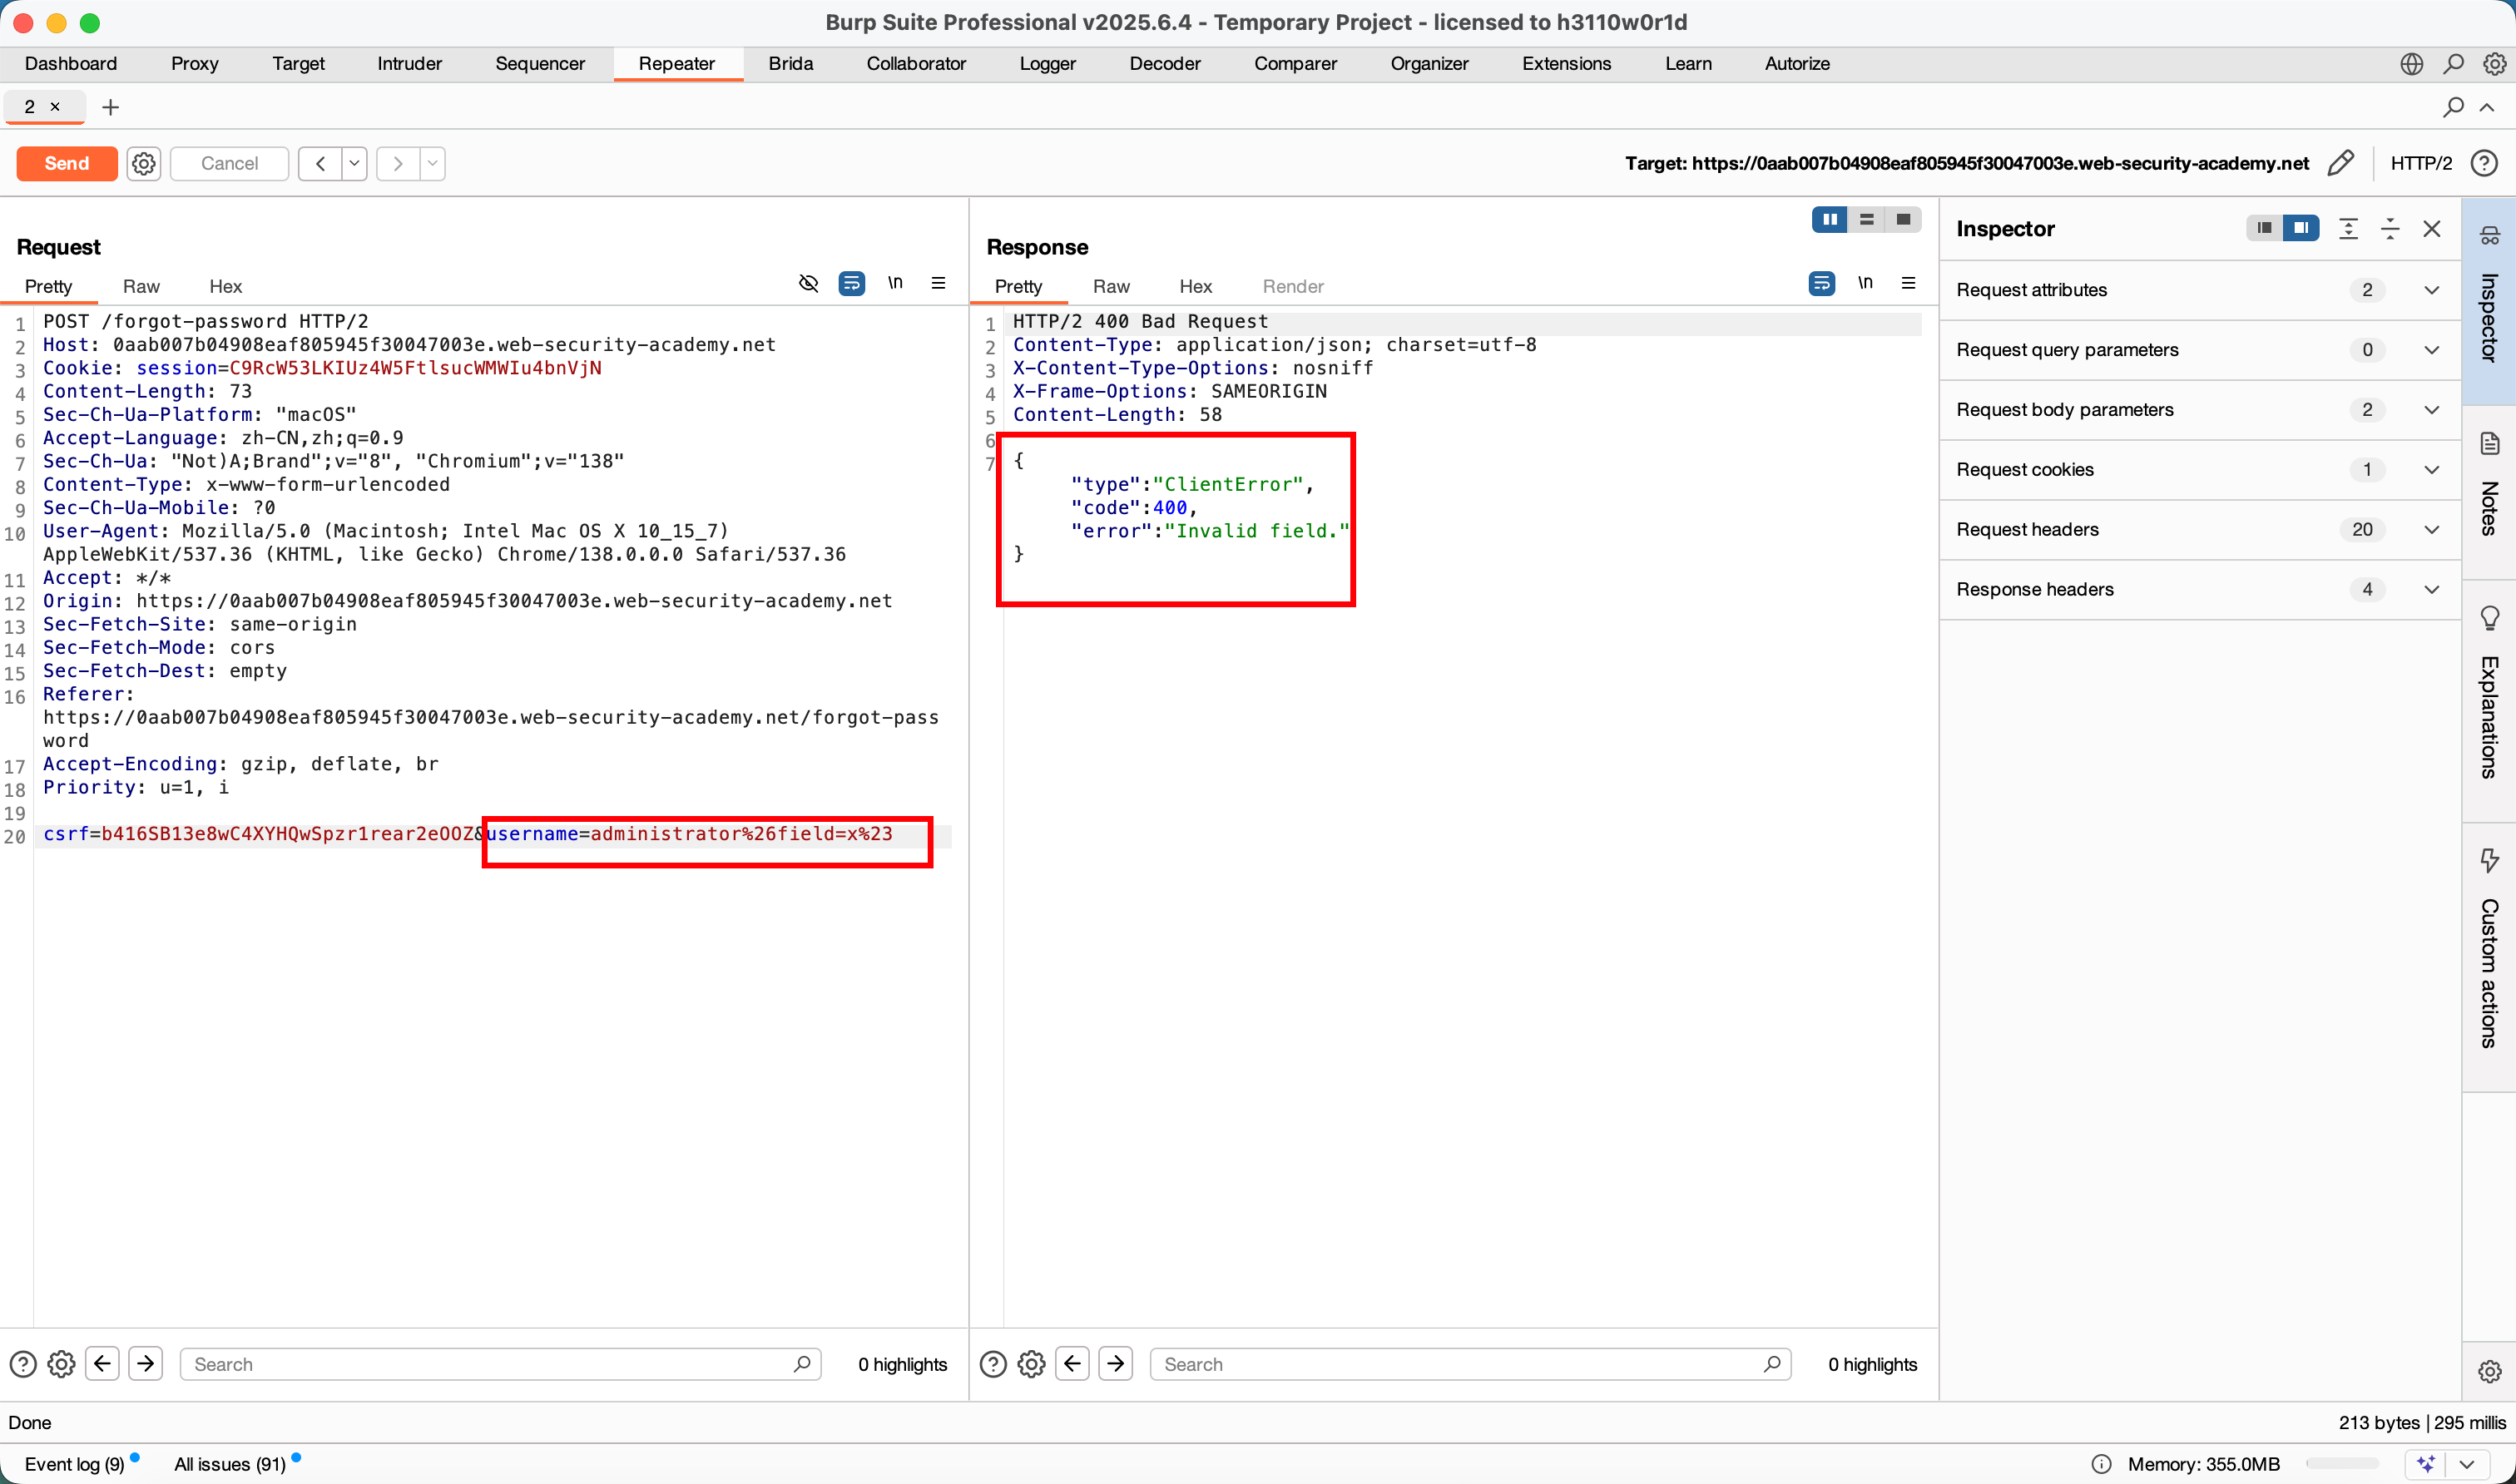The image size is (2516, 1484).
Task: Expand all Inspector sections
Action: click(2349, 228)
